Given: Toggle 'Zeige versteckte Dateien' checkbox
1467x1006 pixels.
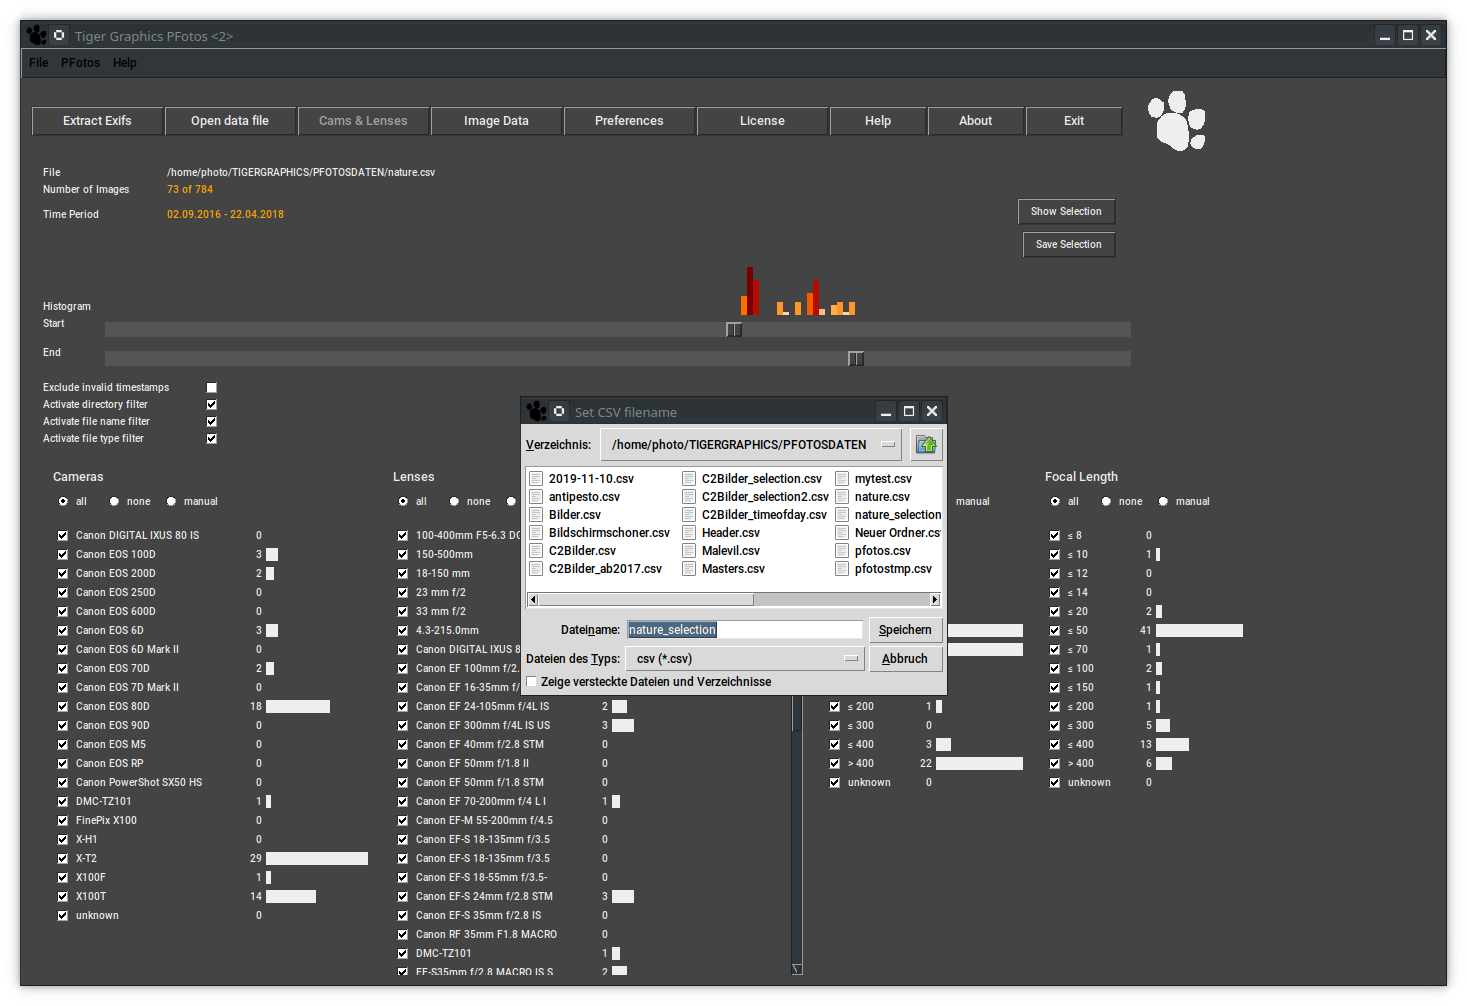Looking at the screenshot, I should click(532, 682).
